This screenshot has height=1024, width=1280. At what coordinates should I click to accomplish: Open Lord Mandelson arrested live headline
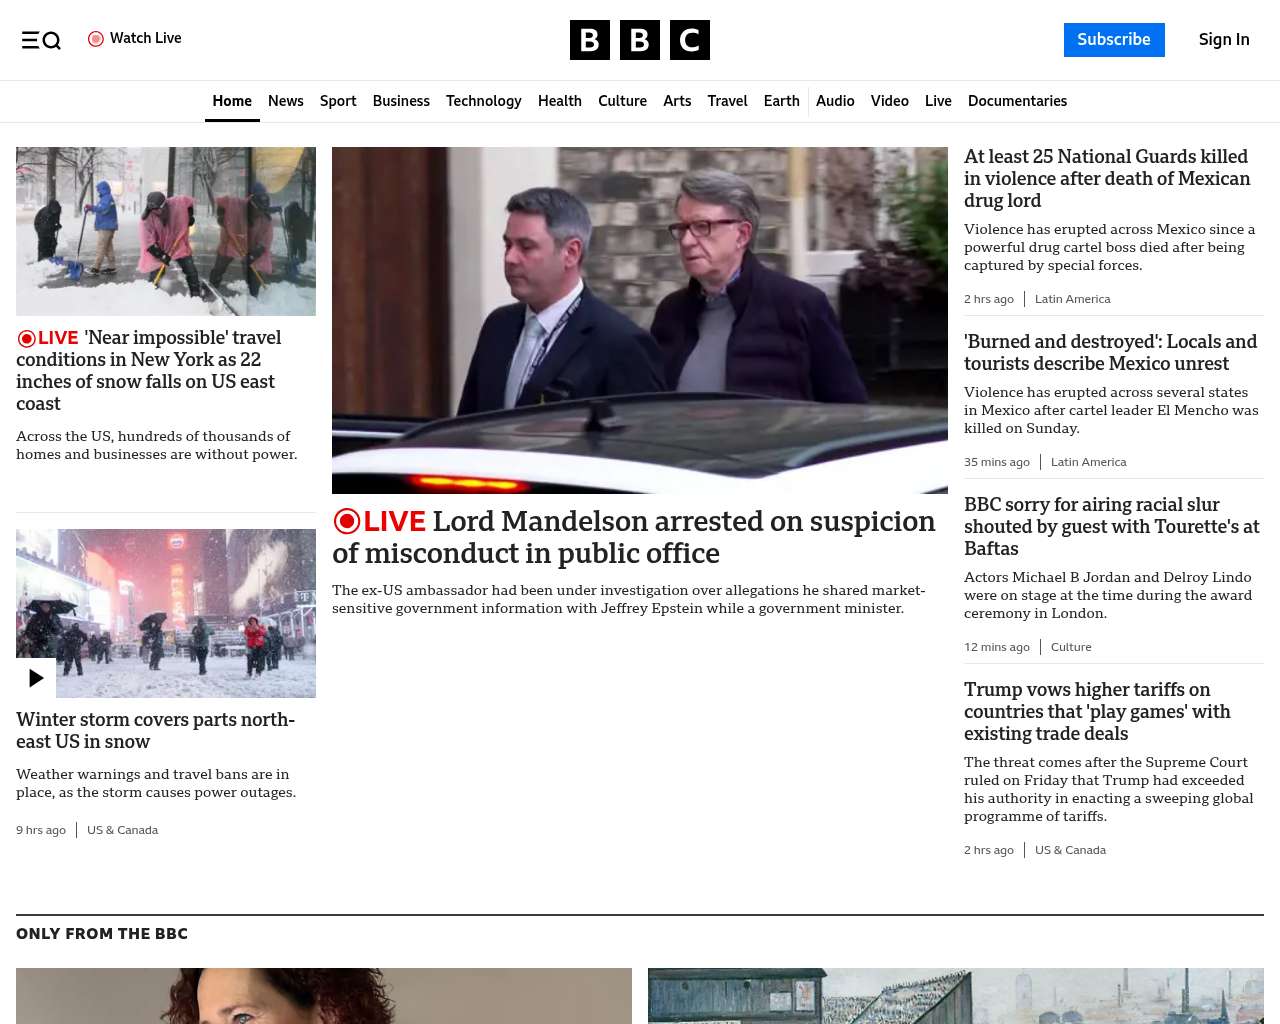tap(634, 537)
